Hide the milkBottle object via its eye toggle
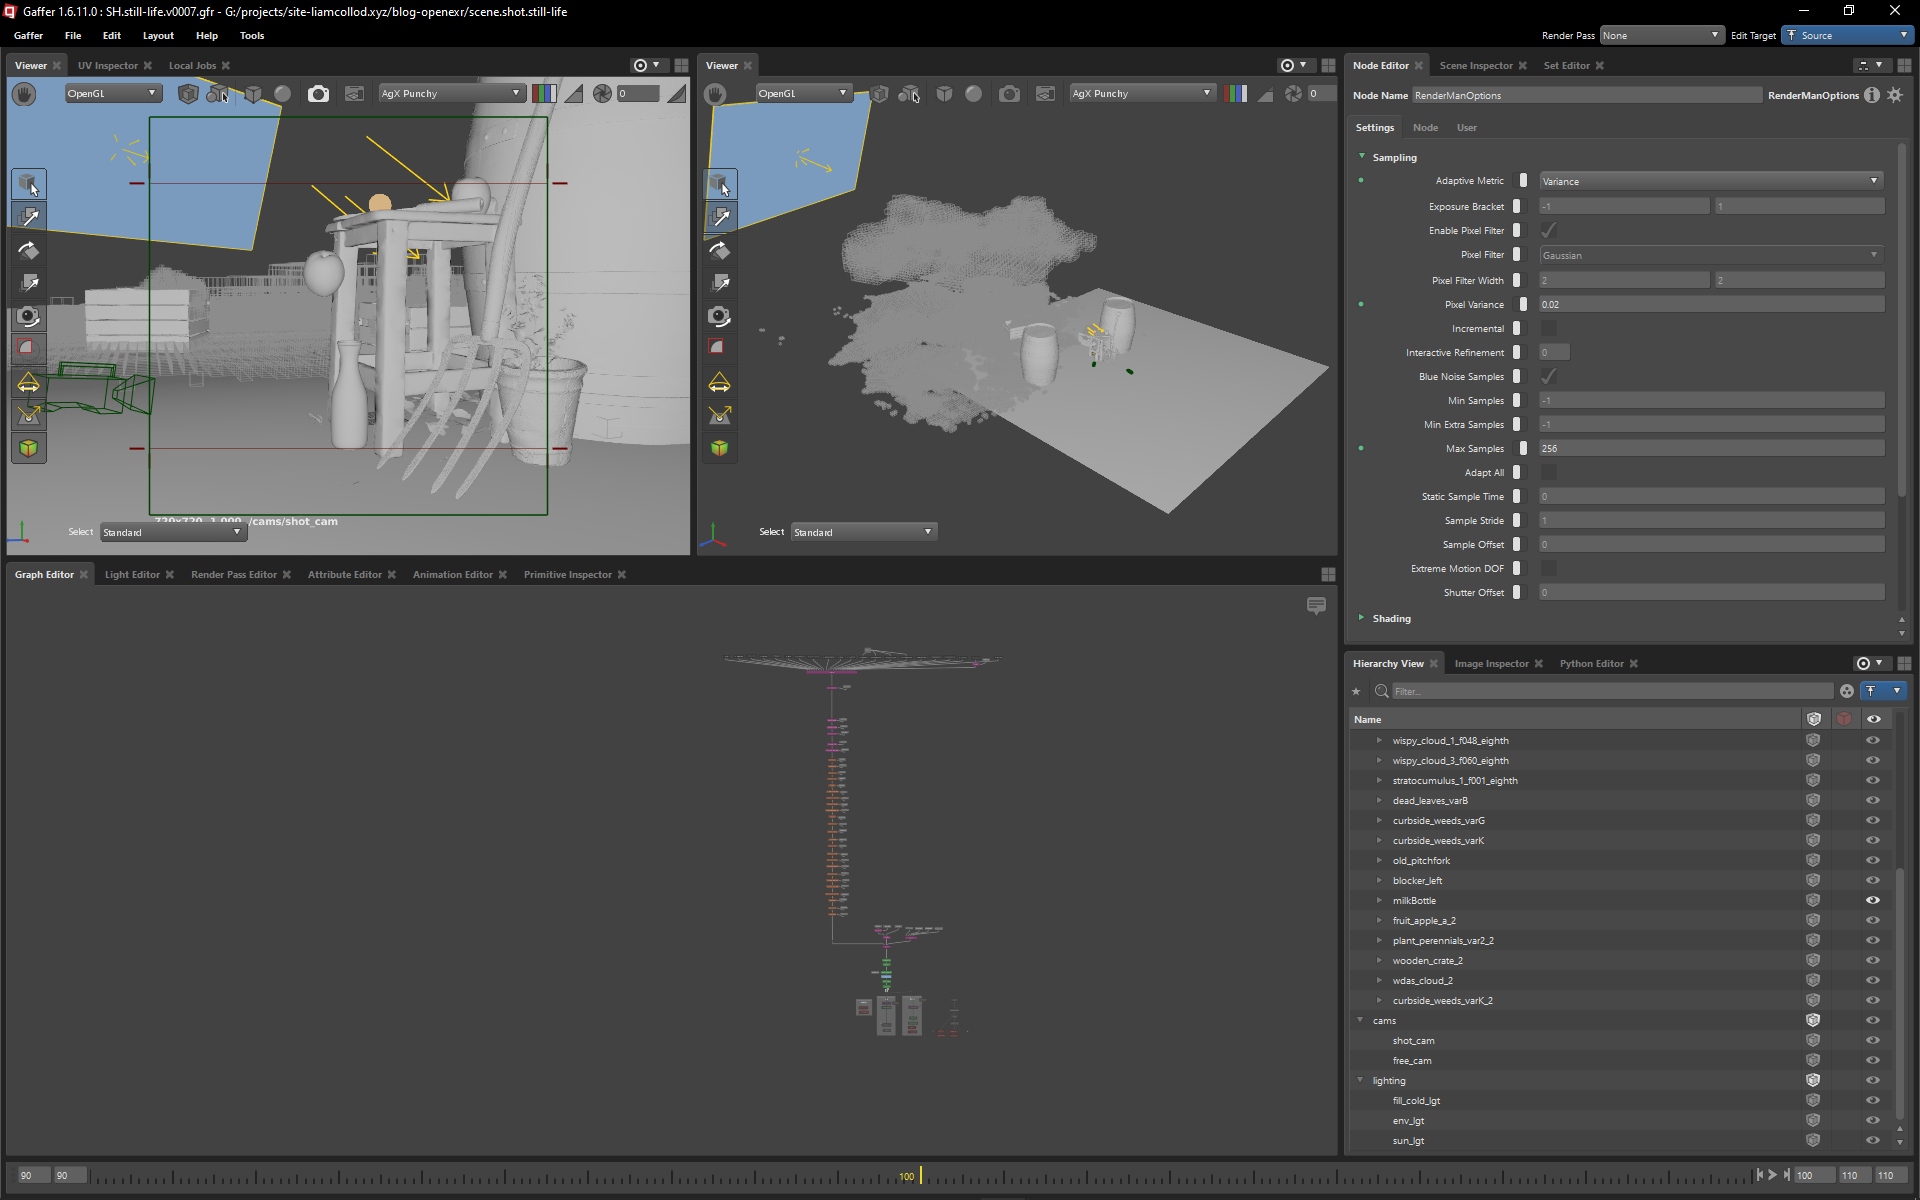 click(1874, 900)
